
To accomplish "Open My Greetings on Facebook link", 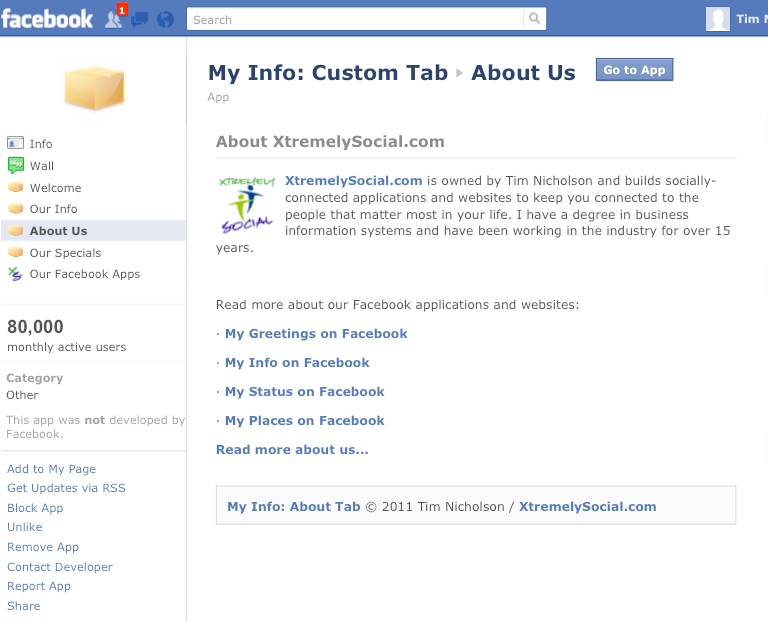I will tap(316, 334).
